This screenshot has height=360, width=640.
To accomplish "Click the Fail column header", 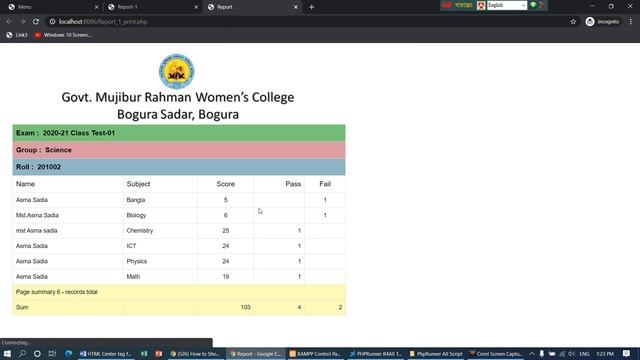I will click(325, 184).
